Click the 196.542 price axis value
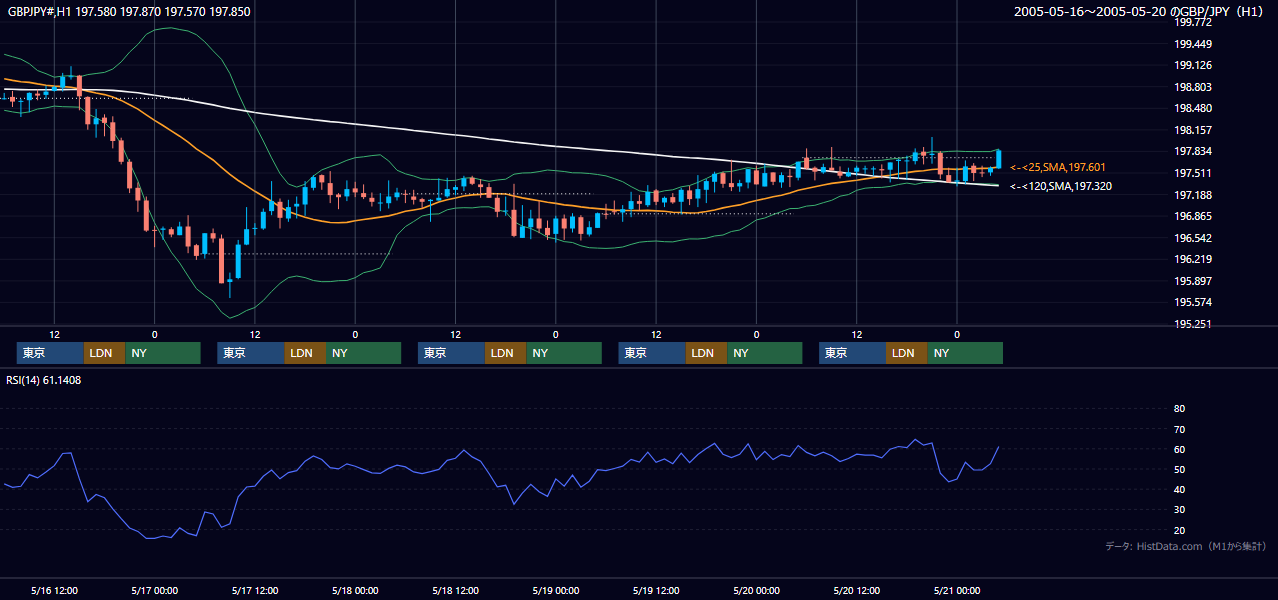The height and width of the screenshot is (600, 1278). tap(1192, 238)
